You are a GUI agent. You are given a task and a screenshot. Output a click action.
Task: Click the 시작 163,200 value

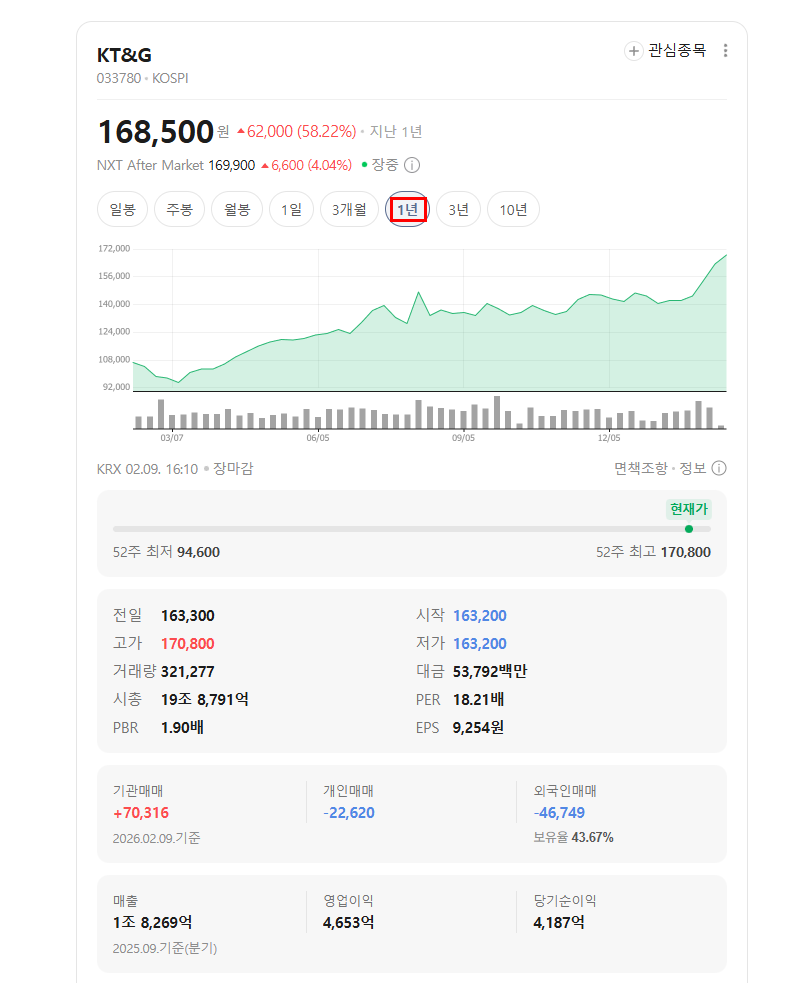[480, 616]
